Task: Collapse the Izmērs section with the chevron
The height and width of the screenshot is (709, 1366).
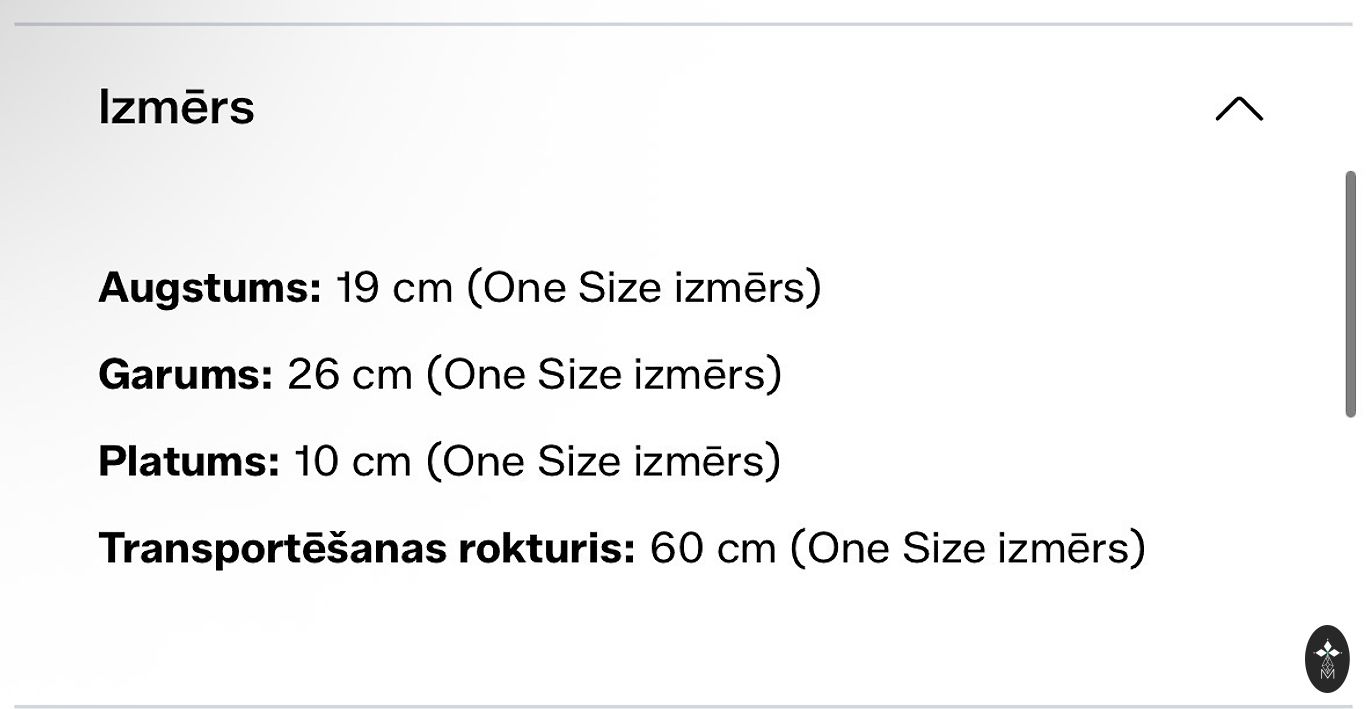Action: (1239, 108)
